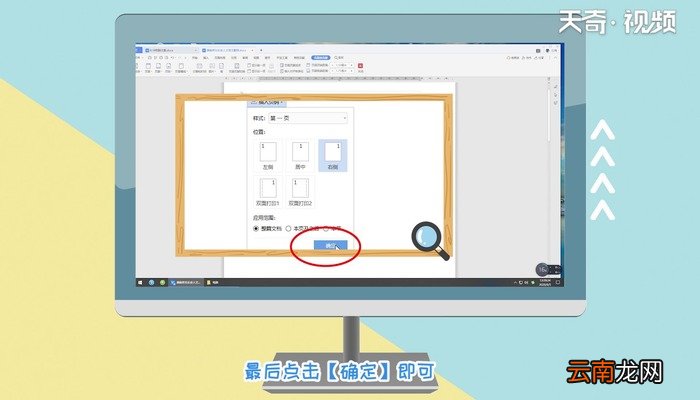Switch to the first document tab

pos(172,50)
